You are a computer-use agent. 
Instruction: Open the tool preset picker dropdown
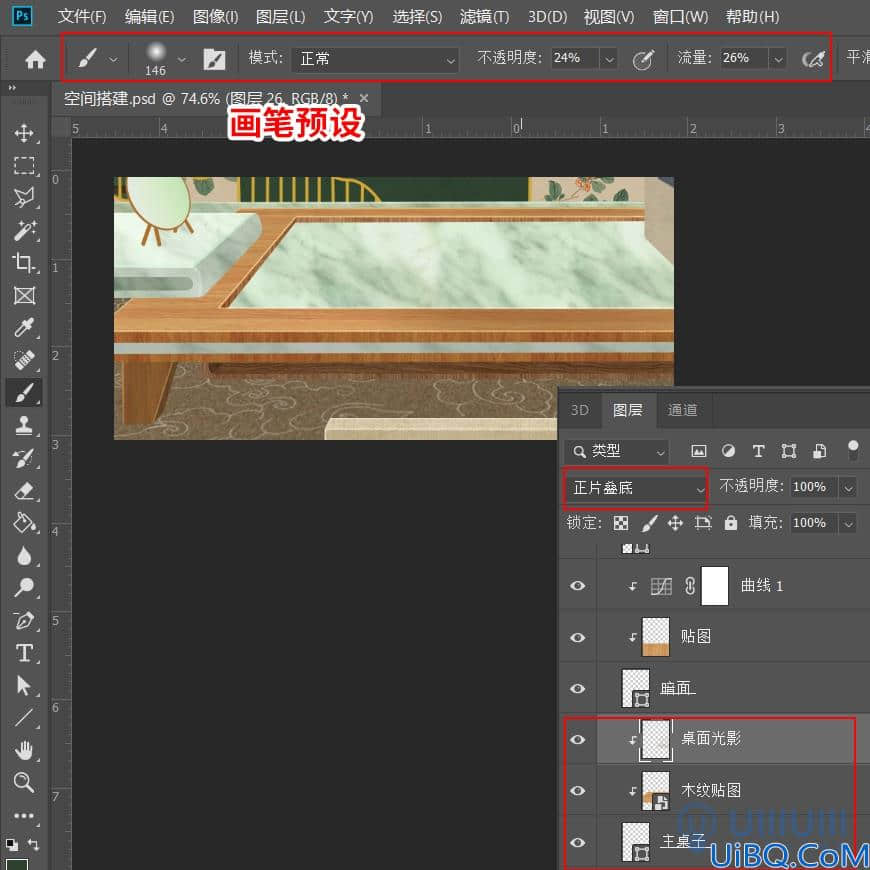pyautogui.click(x=113, y=59)
